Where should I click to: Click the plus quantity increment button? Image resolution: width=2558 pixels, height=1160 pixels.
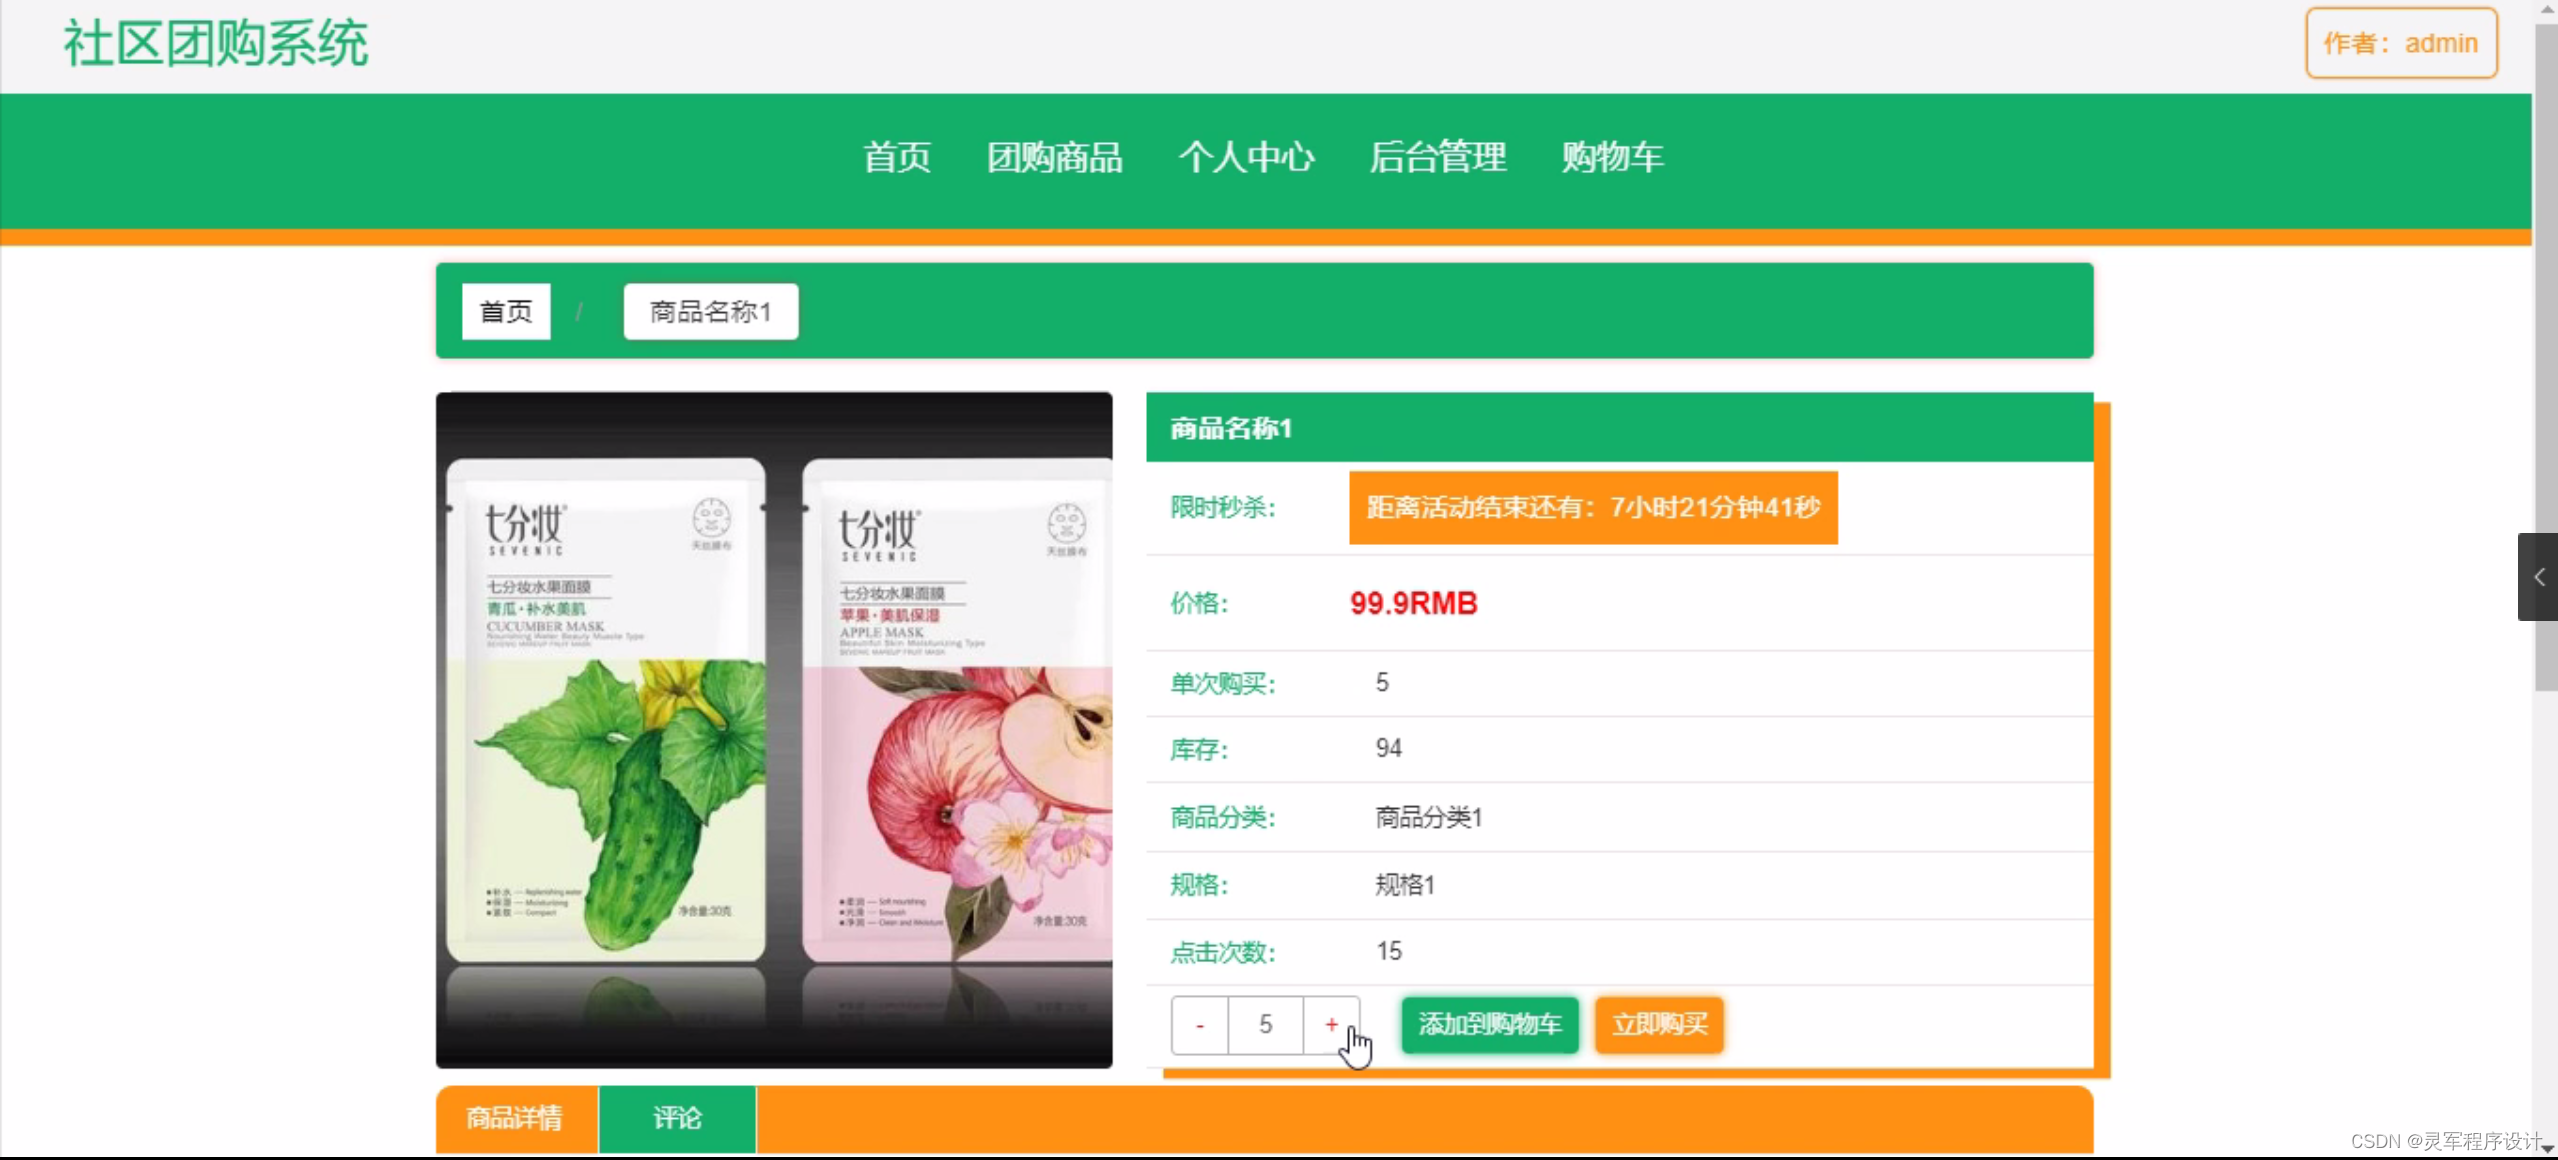pos(1331,1024)
